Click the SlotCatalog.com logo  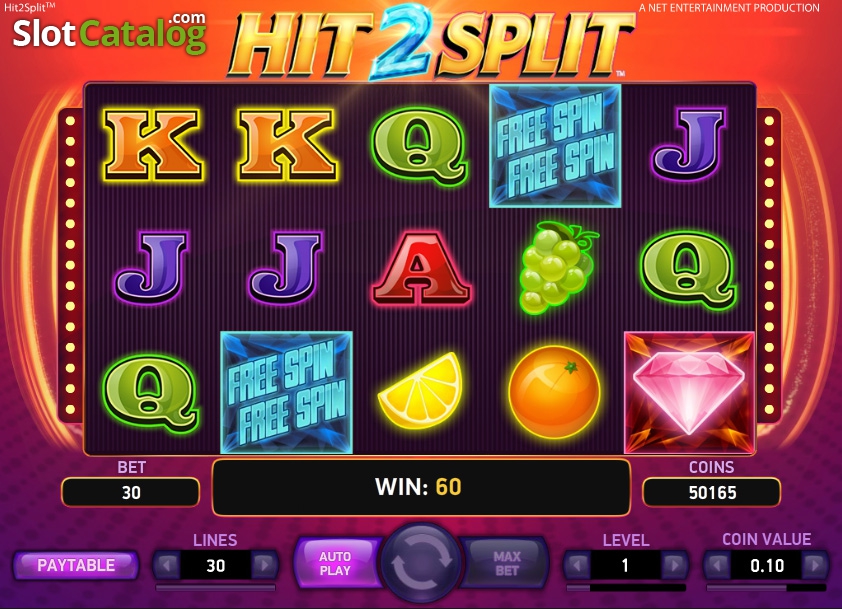110,33
